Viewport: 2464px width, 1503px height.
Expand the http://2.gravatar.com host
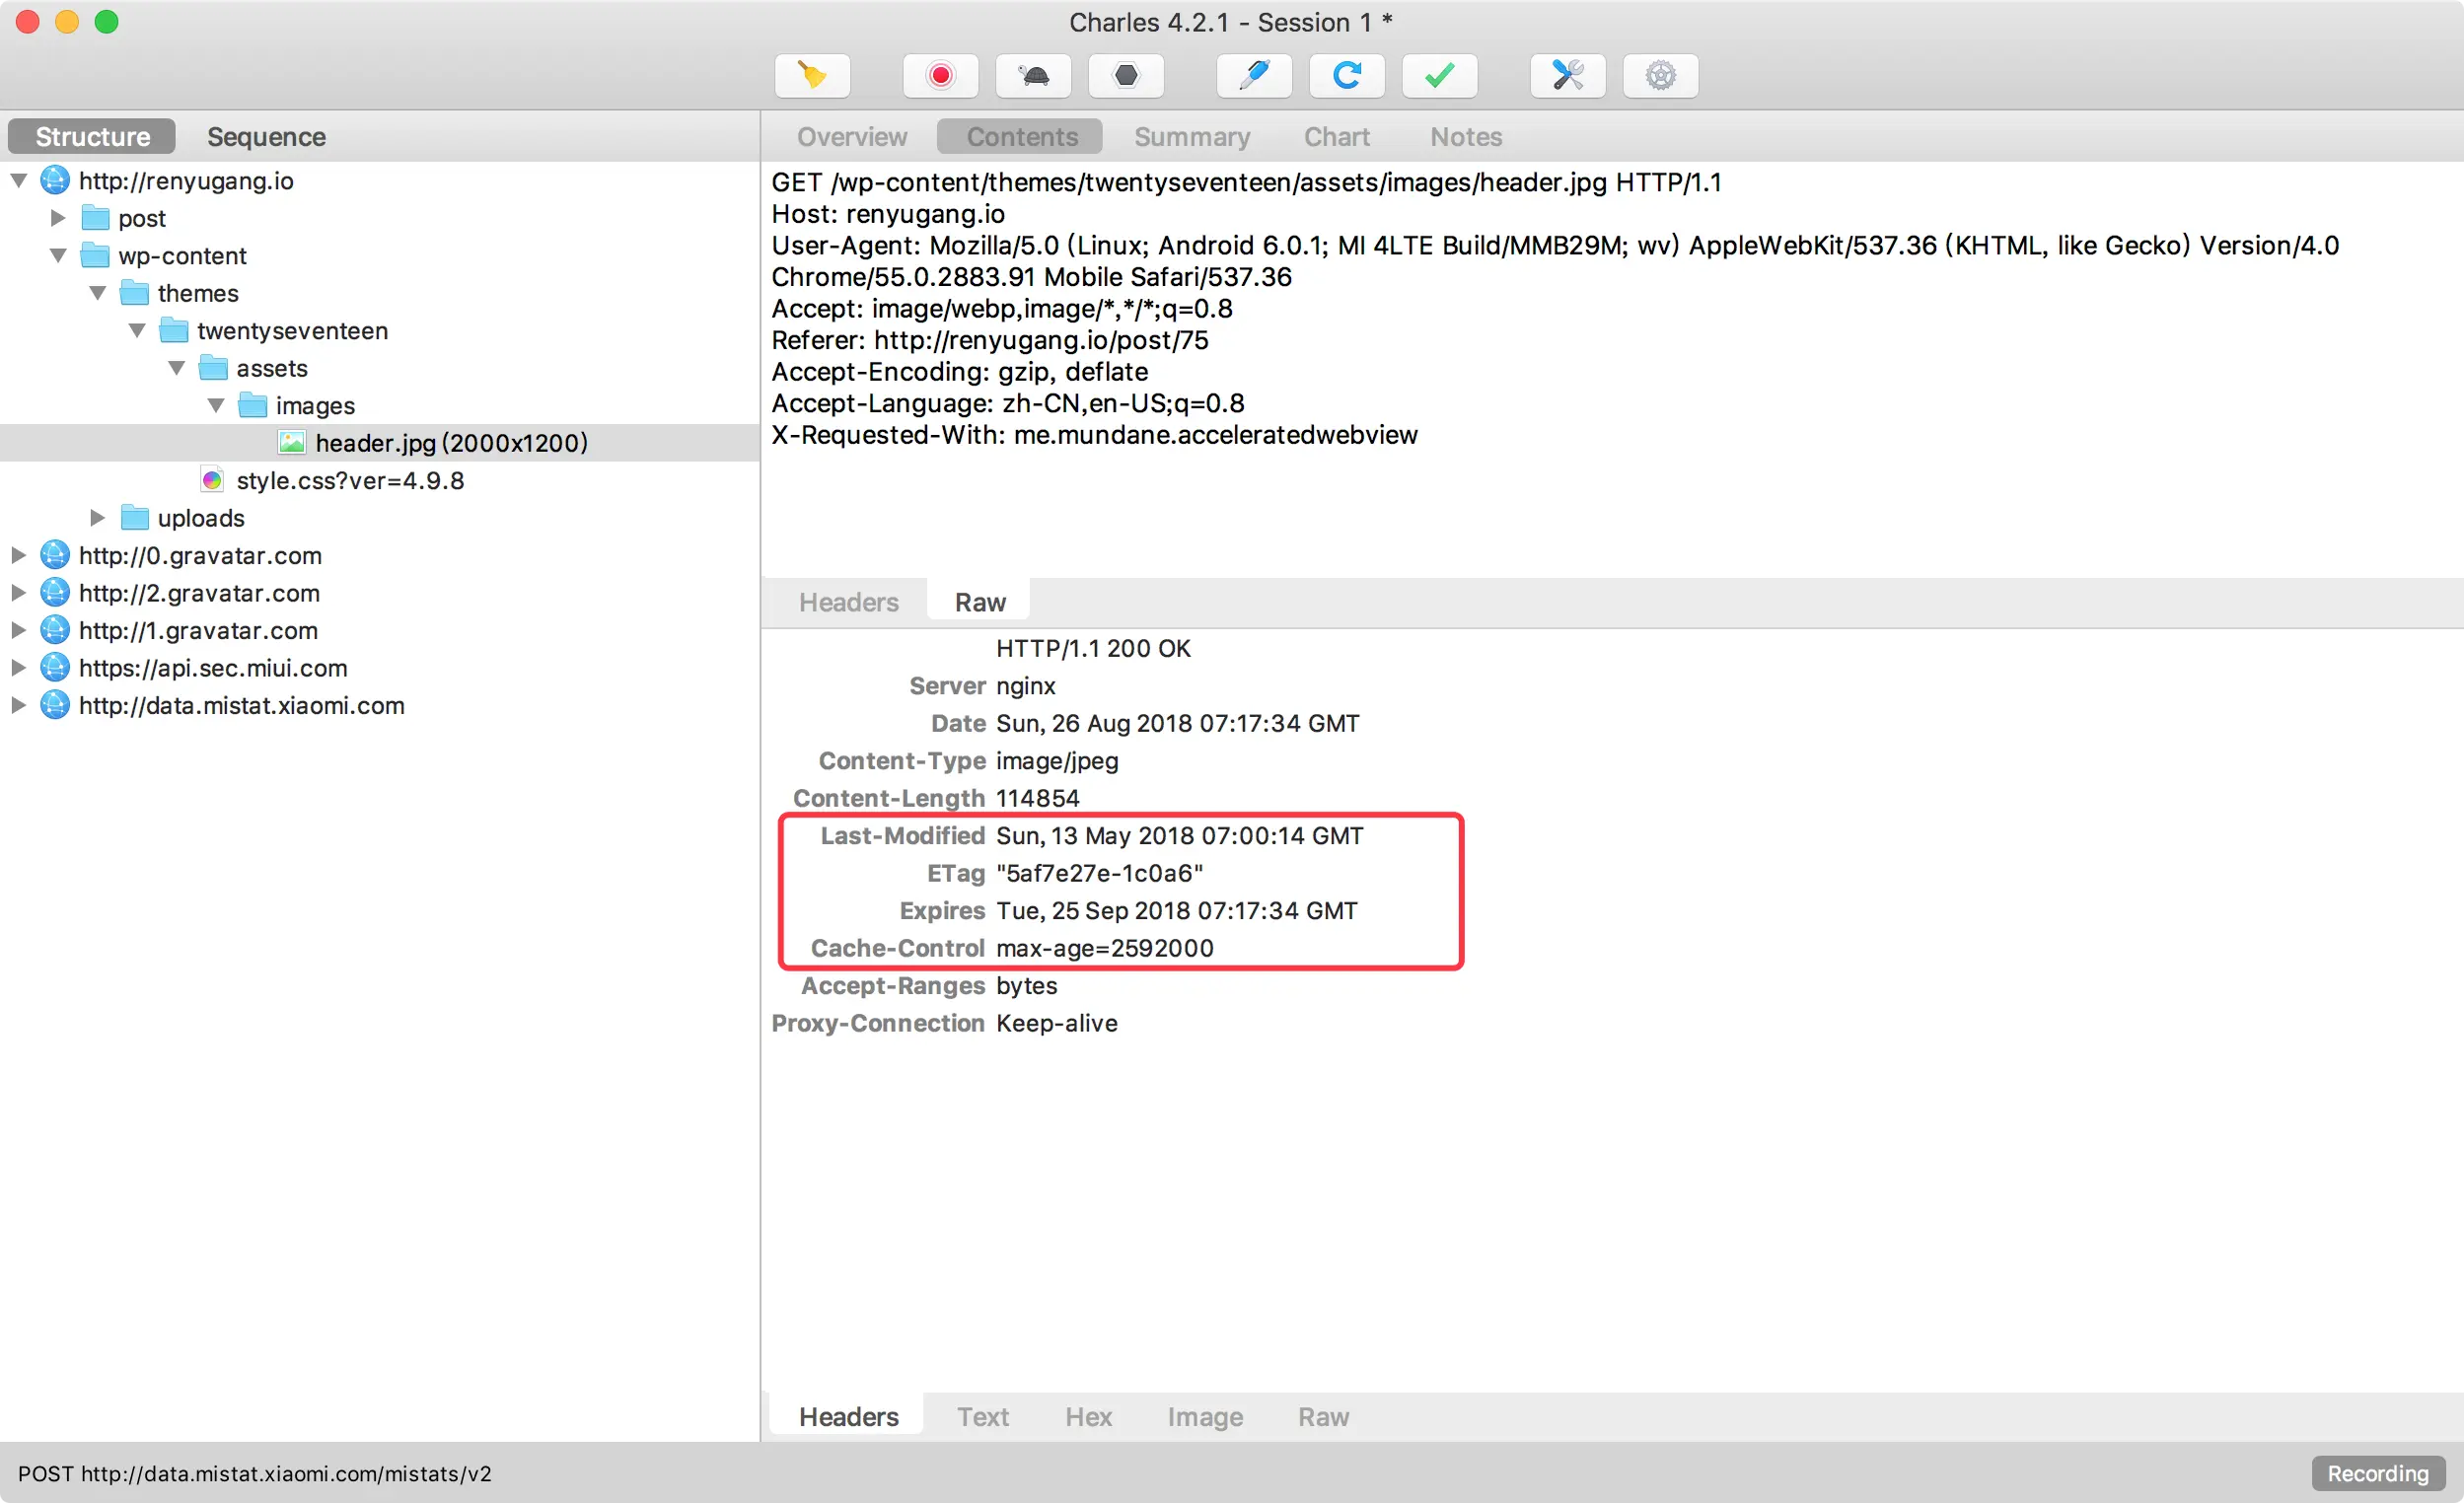coord(19,593)
